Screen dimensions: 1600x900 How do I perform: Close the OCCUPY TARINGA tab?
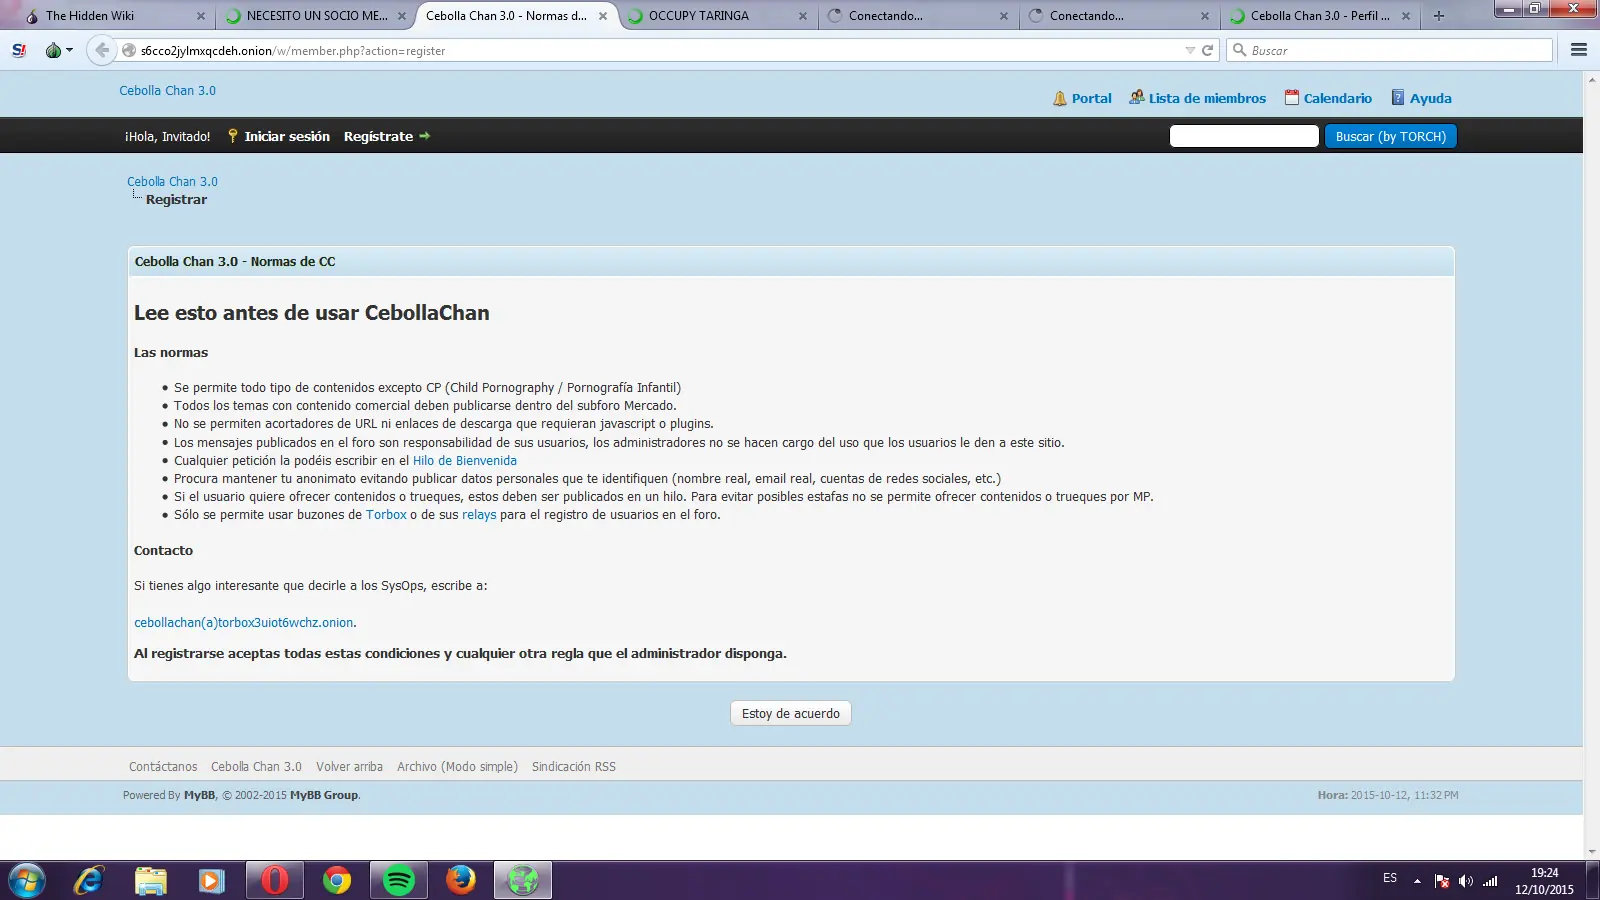(x=803, y=16)
